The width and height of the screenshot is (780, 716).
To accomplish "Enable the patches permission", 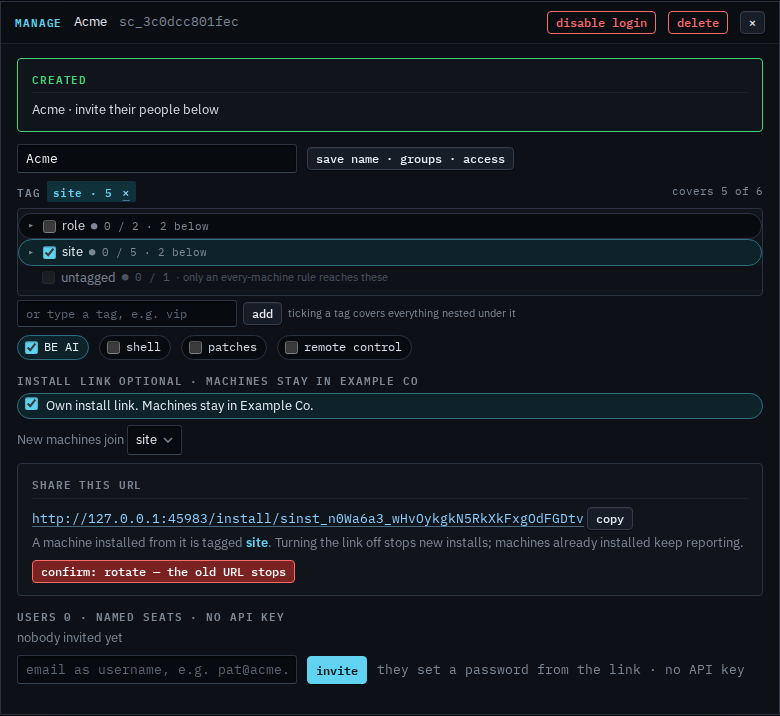I will point(195,347).
